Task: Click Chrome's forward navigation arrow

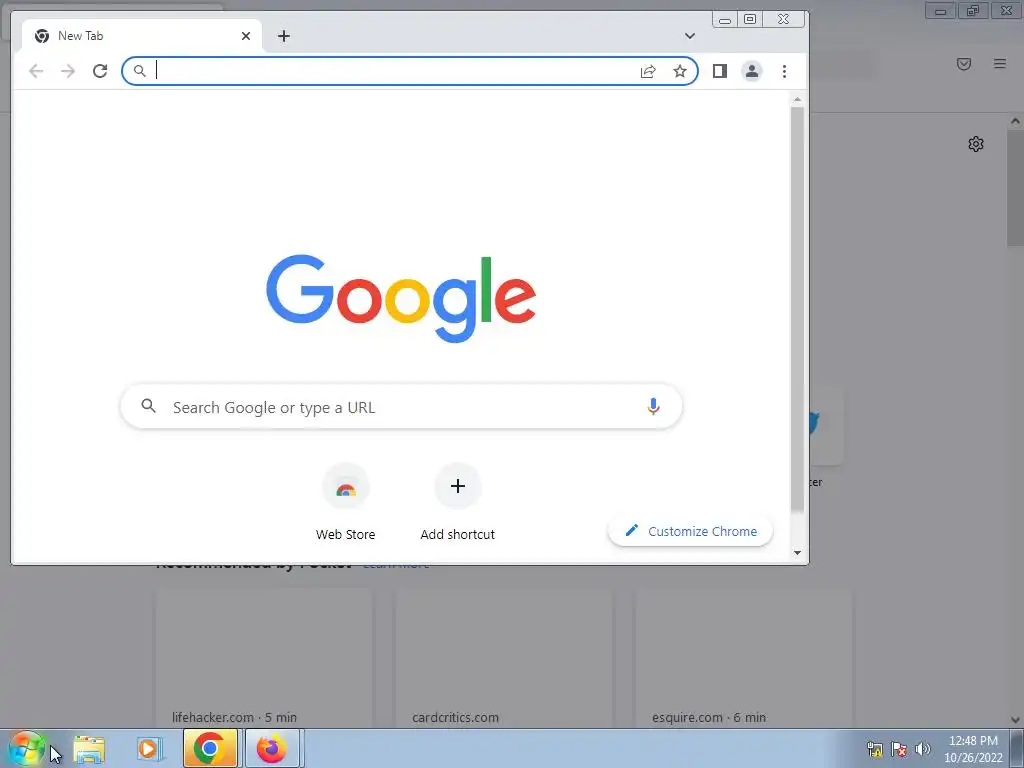Action: point(68,71)
